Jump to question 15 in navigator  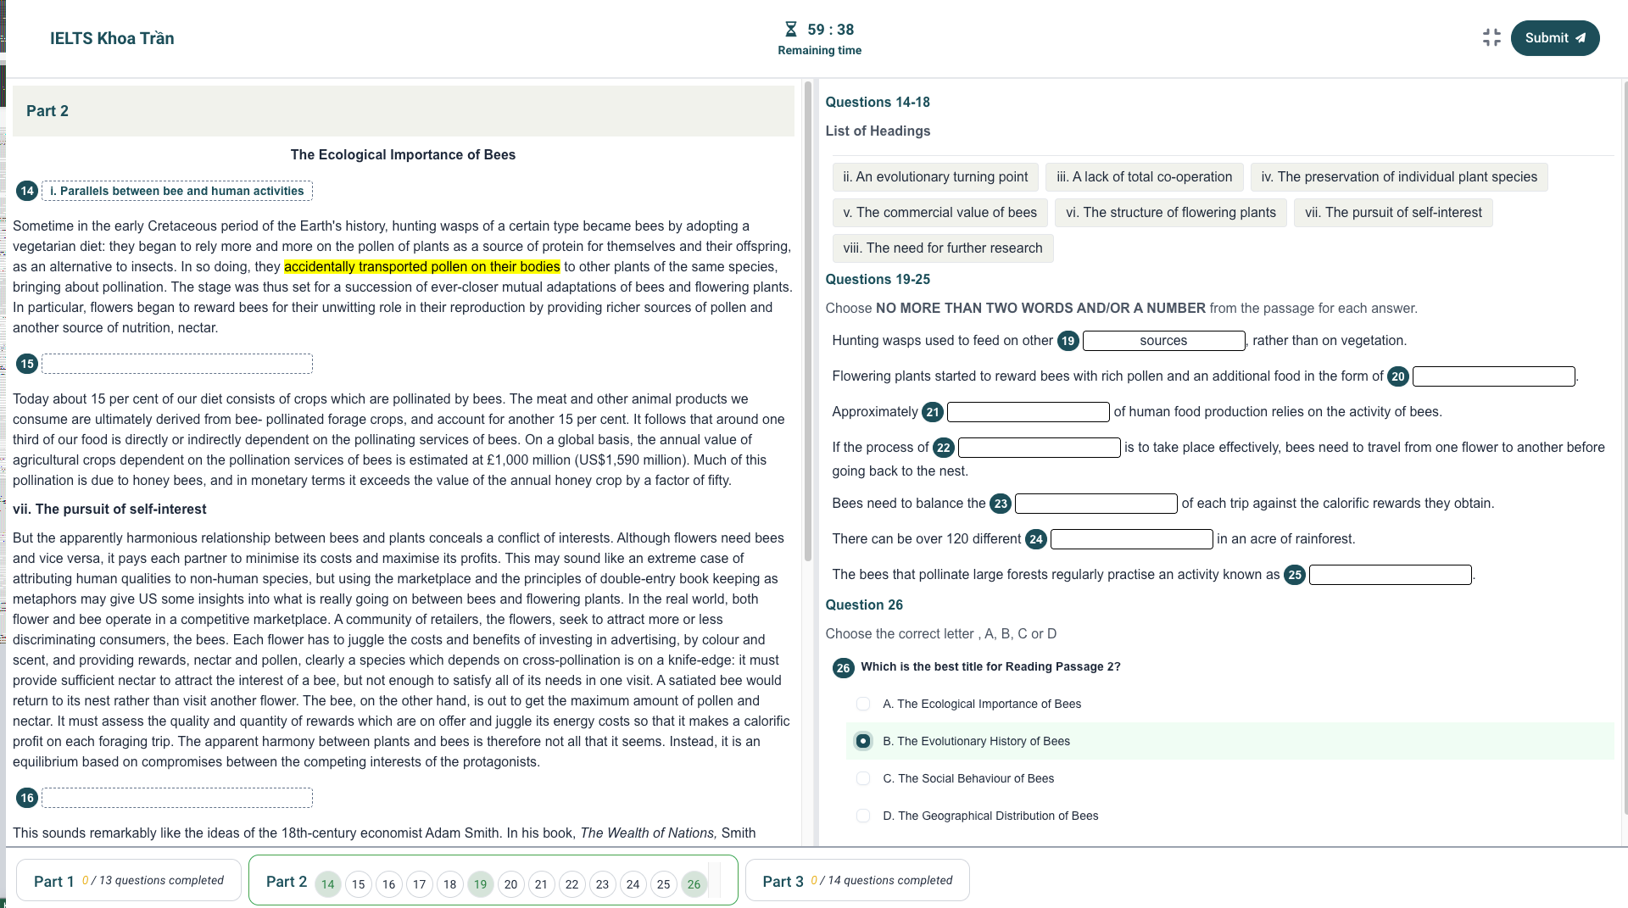pos(358,884)
